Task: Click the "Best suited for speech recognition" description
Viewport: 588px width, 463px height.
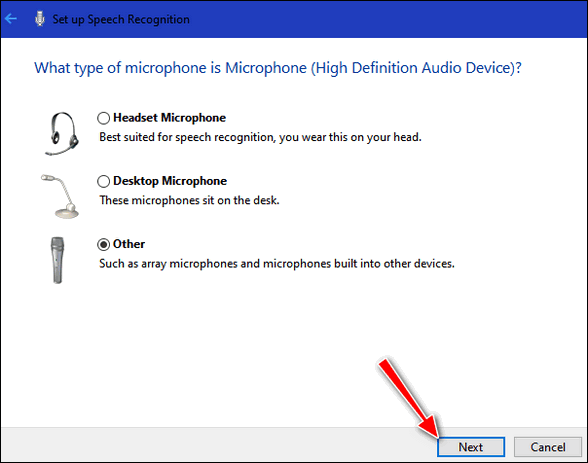Action: click(260, 137)
